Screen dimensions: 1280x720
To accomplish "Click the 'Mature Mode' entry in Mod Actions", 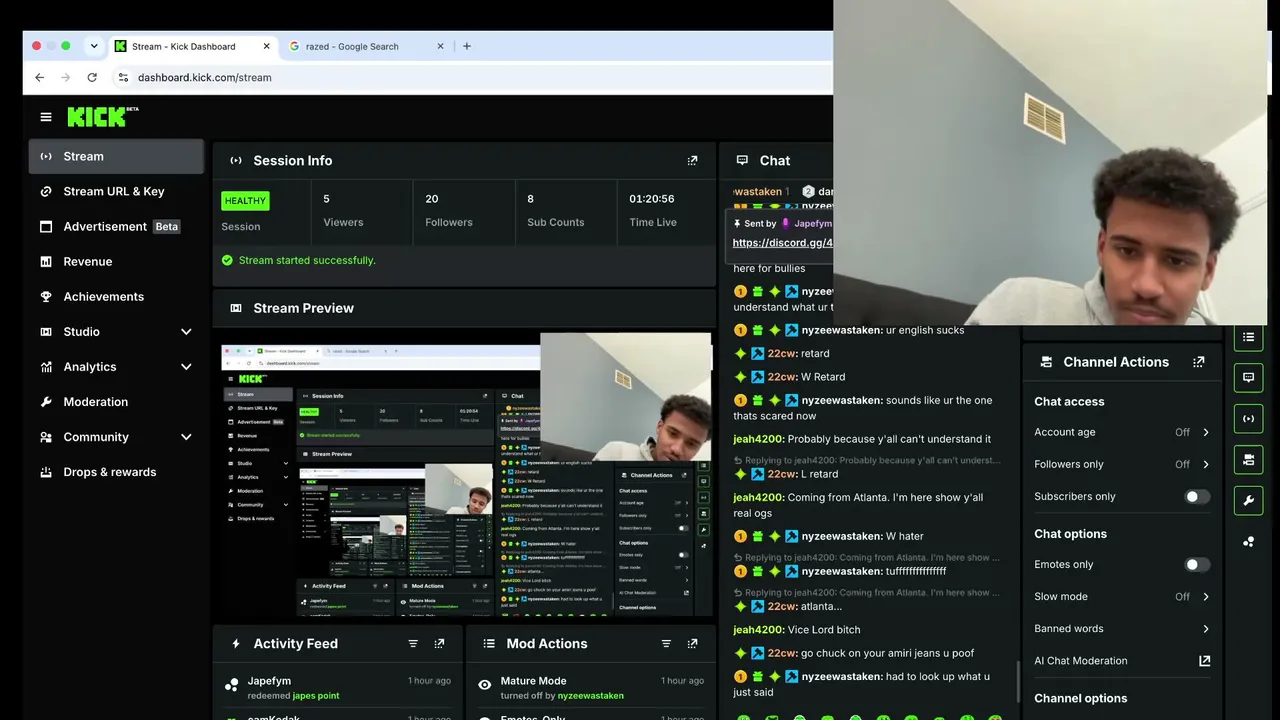I will point(533,681).
